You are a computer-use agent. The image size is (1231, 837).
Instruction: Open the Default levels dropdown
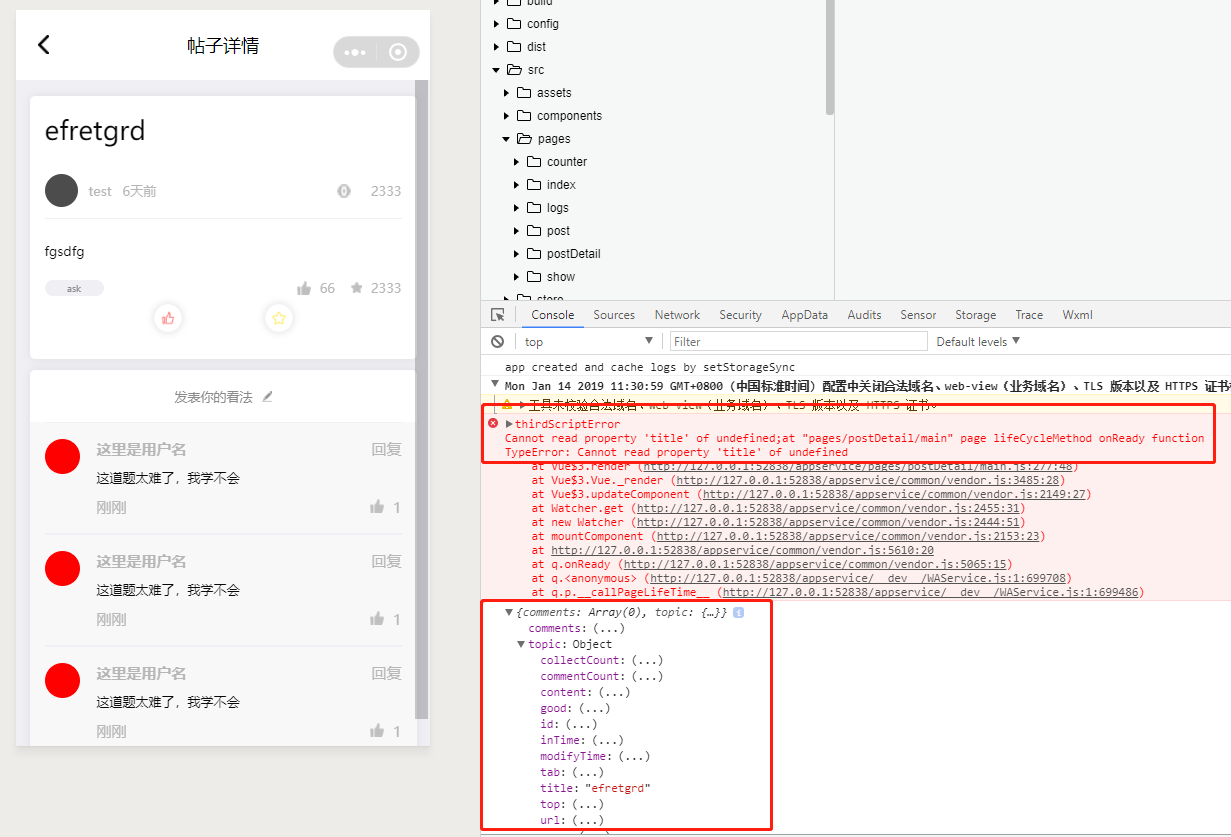pos(976,341)
